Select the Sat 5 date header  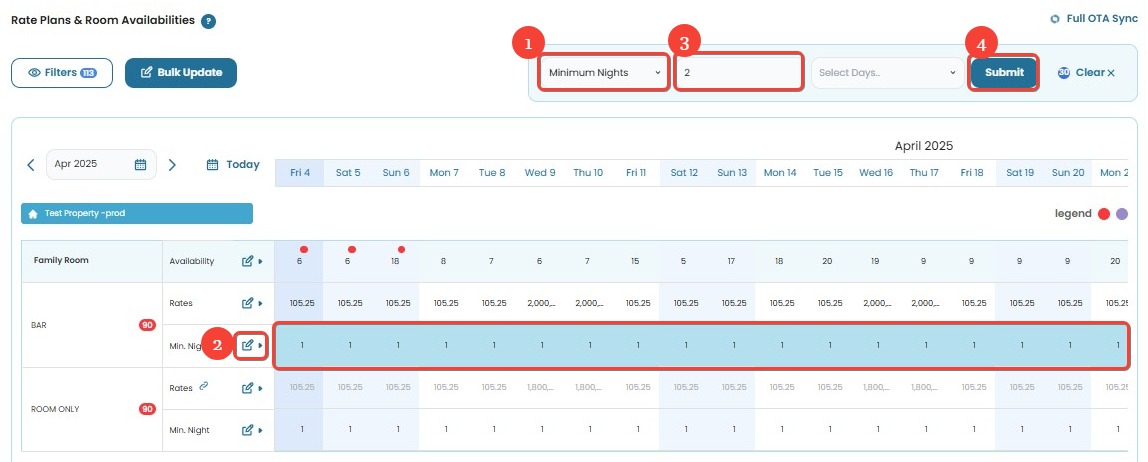(348, 173)
